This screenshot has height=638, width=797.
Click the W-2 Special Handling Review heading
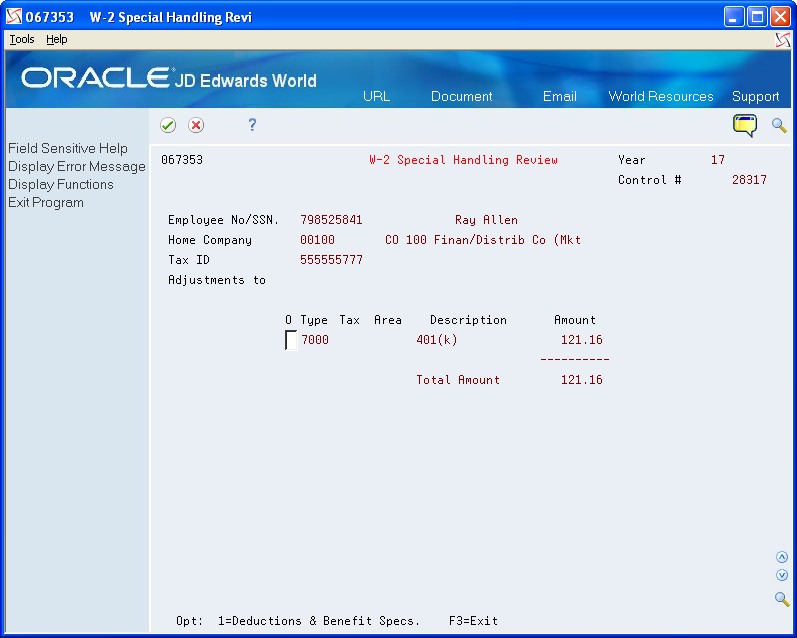463,160
